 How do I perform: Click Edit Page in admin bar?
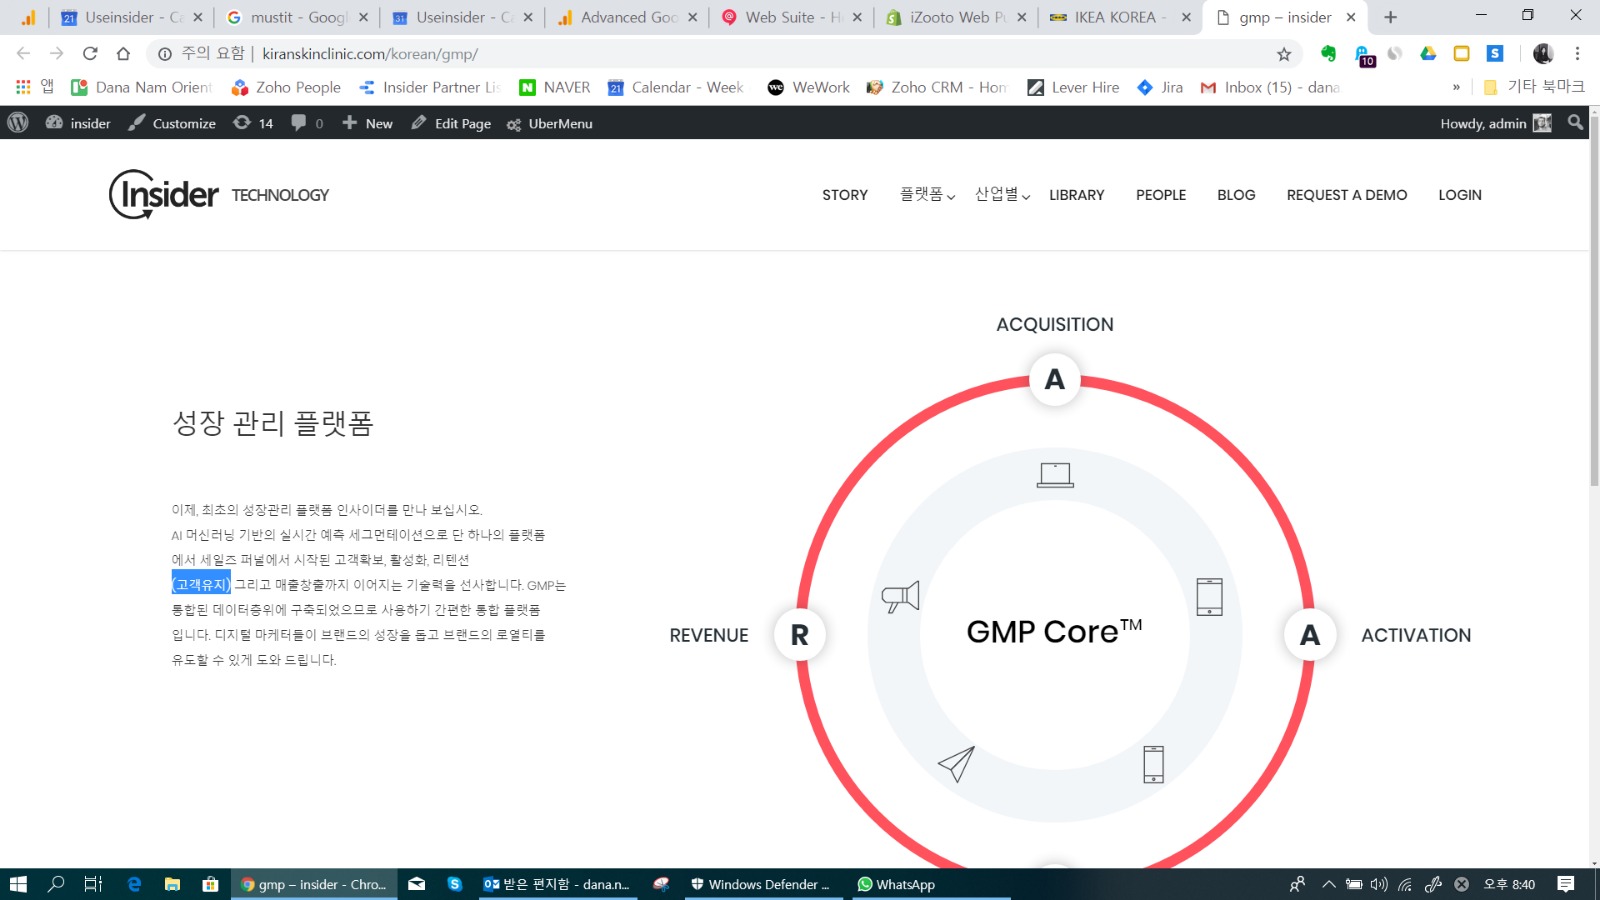pyautogui.click(x=451, y=123)
